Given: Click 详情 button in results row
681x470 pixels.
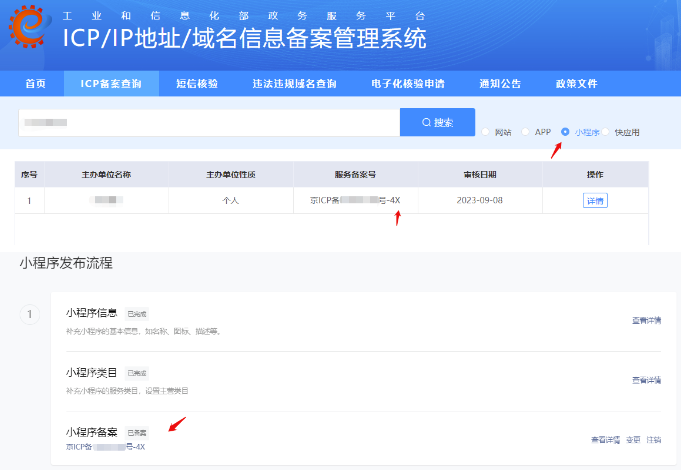Looking at the screenshot, I should [595, 200].
